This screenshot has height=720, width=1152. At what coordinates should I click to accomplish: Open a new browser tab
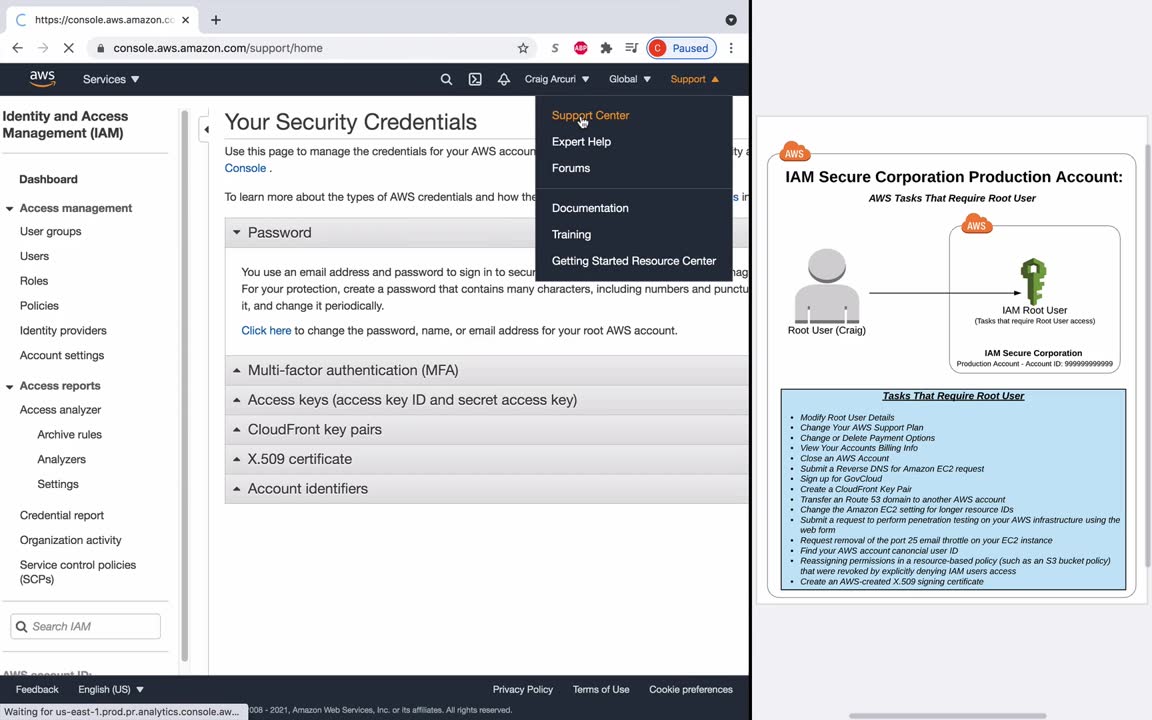point(215,20)
